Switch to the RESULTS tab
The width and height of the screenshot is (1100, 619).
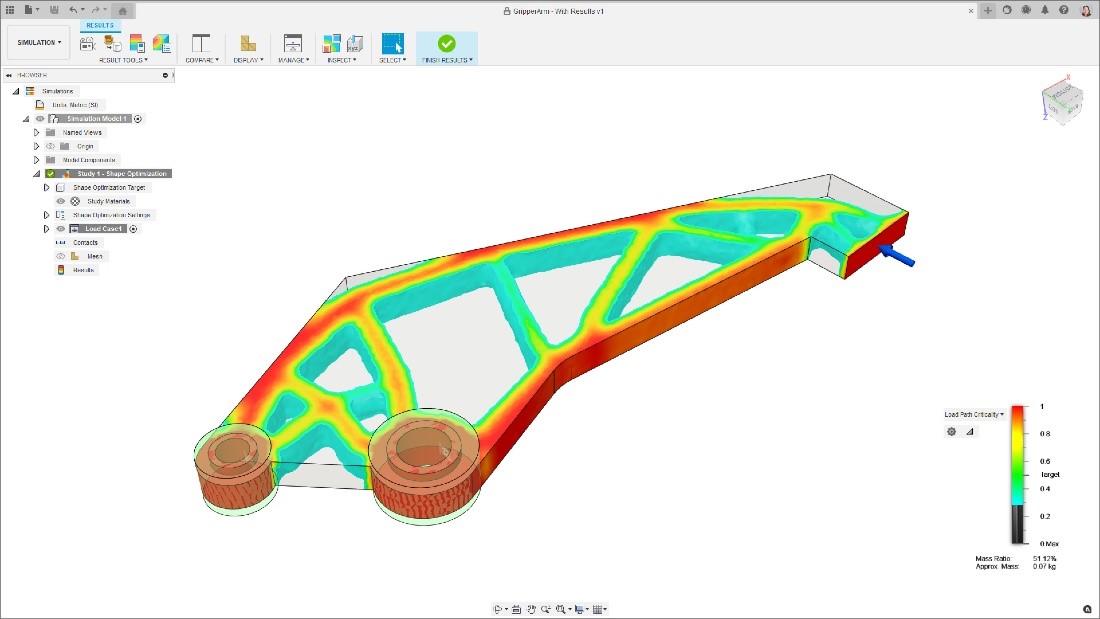[99, 25]
